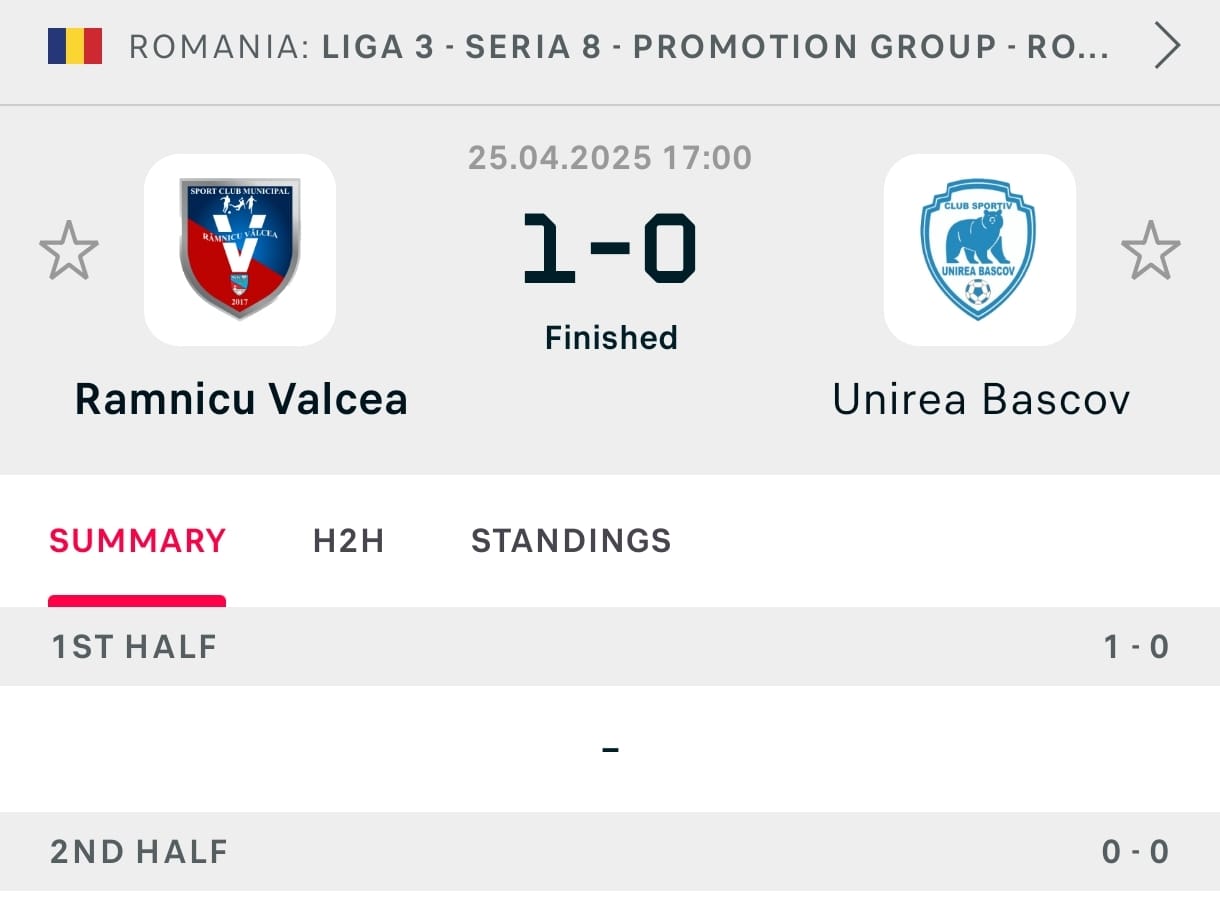
Task: Select the 1st Half section header
Action: pyautogui.click(x=610, y=646)
